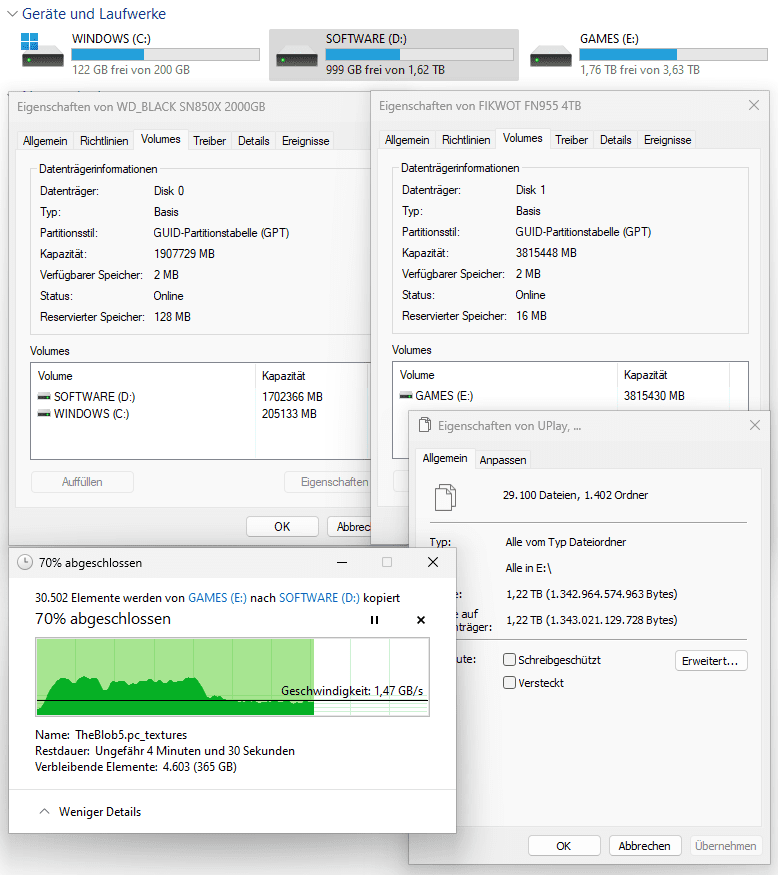Click the 3815430 MB capacity value
This screenshot has height=875, width=778.
(x=654, y=396)
